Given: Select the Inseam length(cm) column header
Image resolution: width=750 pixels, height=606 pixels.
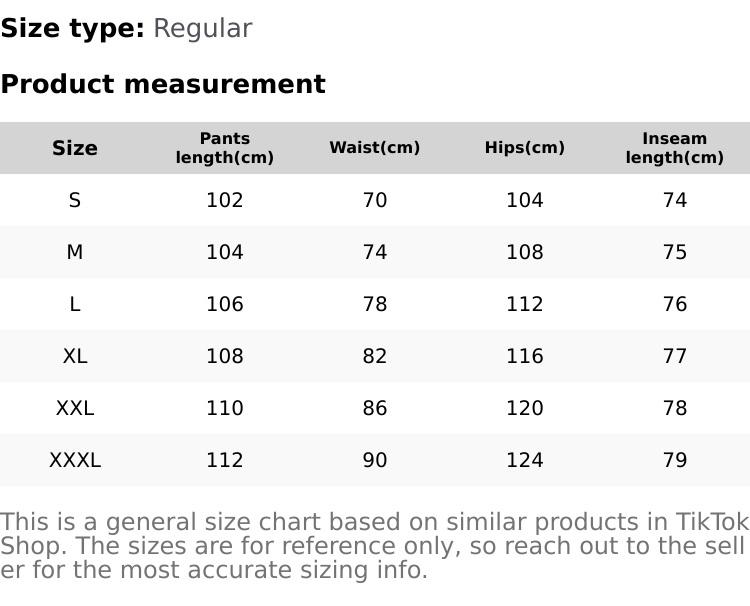Looking at the screenshot, I should pyautogui.click(x=675, y=148).
